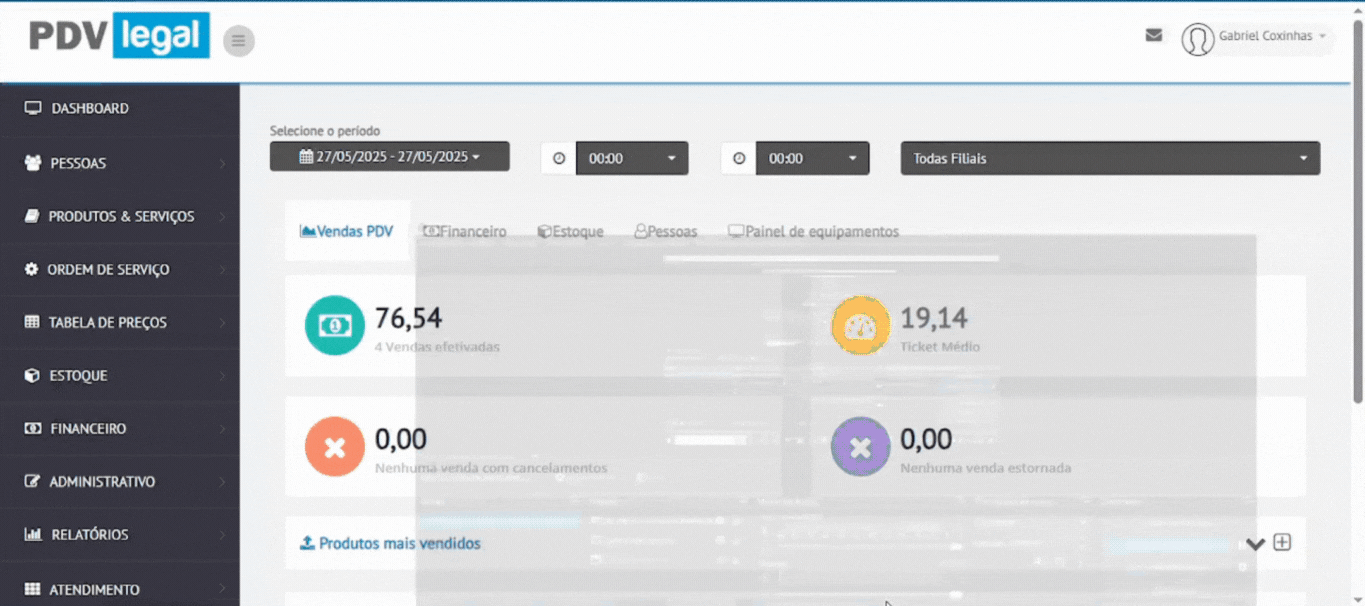Viewport: 1365px width, 606px height.
Task: Click the Relatórios bar chart icon
Action: tap(31, 535)
